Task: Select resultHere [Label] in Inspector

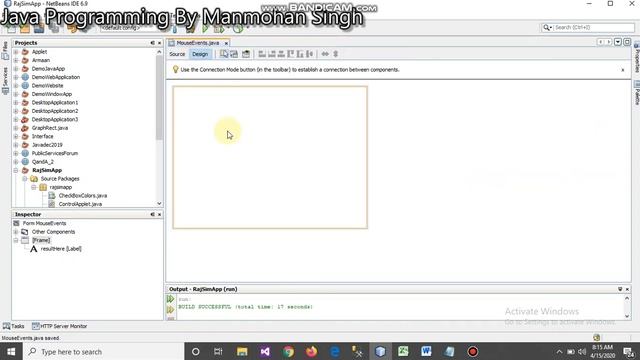Action: pyautogui.click(x=61, y=249)
